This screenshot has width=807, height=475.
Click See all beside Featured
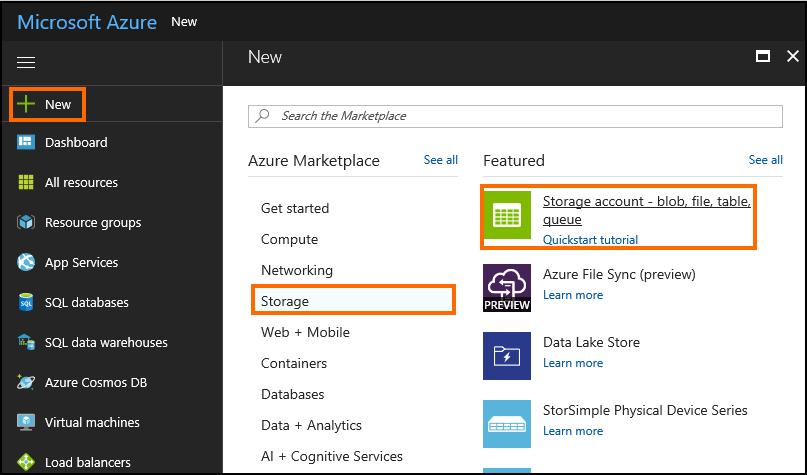tap(765, 160)
